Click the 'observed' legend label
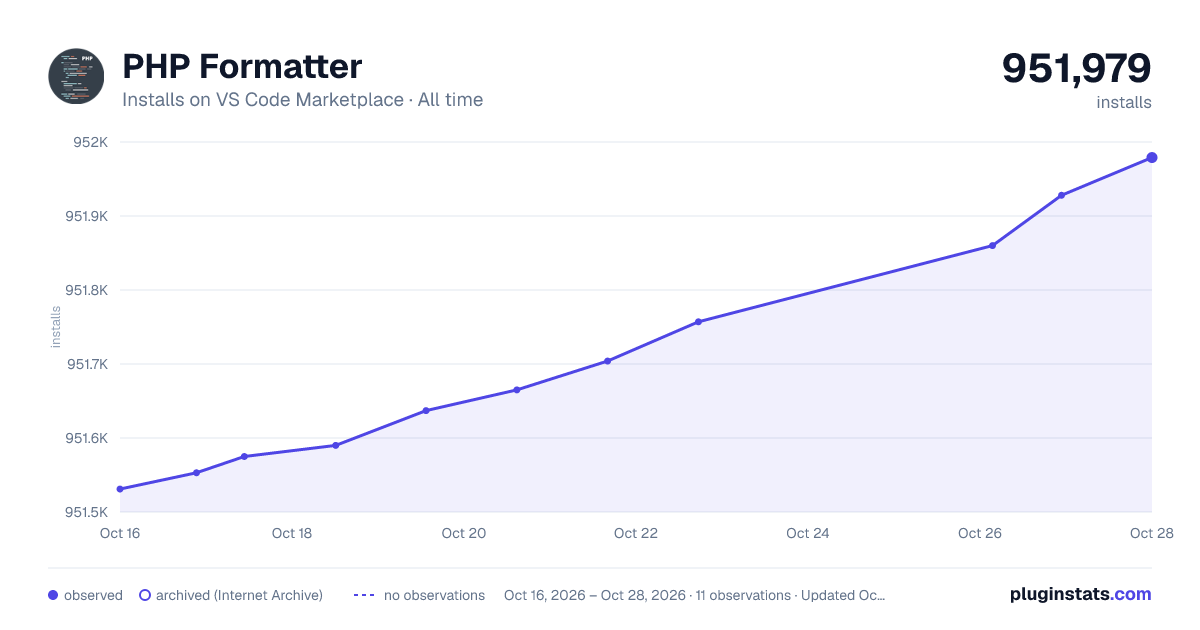Viewport: 1200px width, 630px height. pyautogui.click(x=93, y=595)
